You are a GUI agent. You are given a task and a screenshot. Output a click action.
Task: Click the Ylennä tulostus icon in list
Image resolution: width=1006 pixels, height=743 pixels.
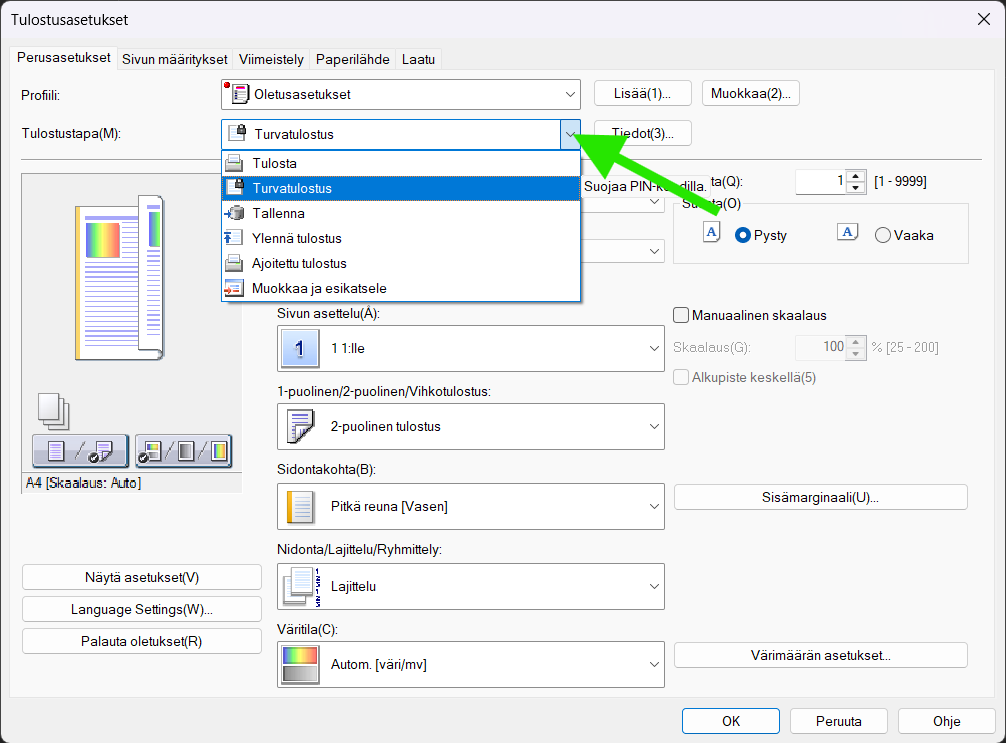(x=233, y=238)
